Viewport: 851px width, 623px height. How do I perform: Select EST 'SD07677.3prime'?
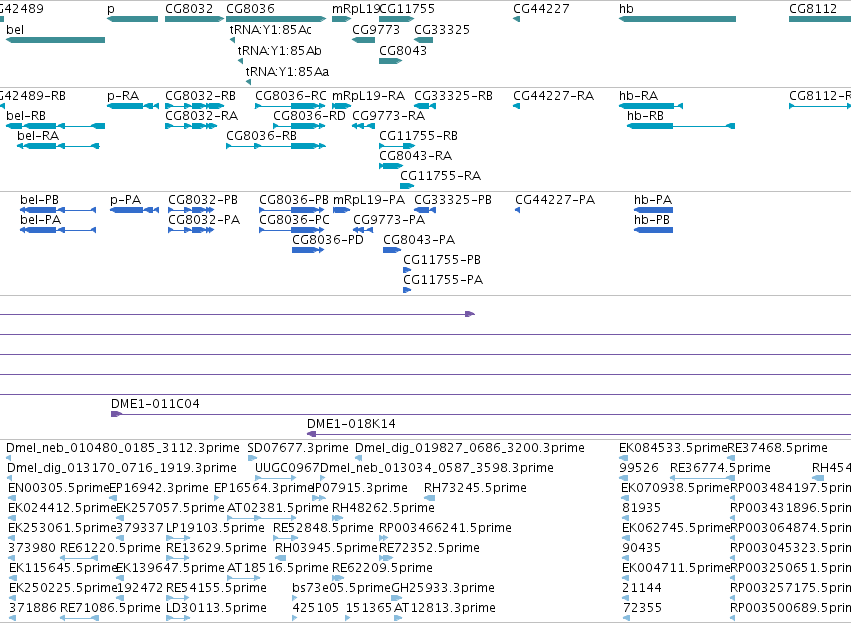298,448
